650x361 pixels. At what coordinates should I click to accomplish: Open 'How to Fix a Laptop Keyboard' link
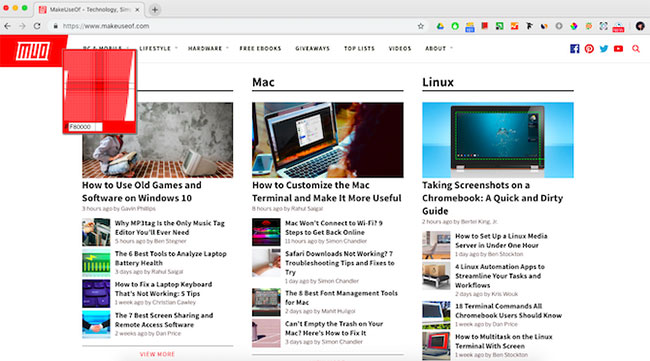pyautogui.click(x=163, y=289)
